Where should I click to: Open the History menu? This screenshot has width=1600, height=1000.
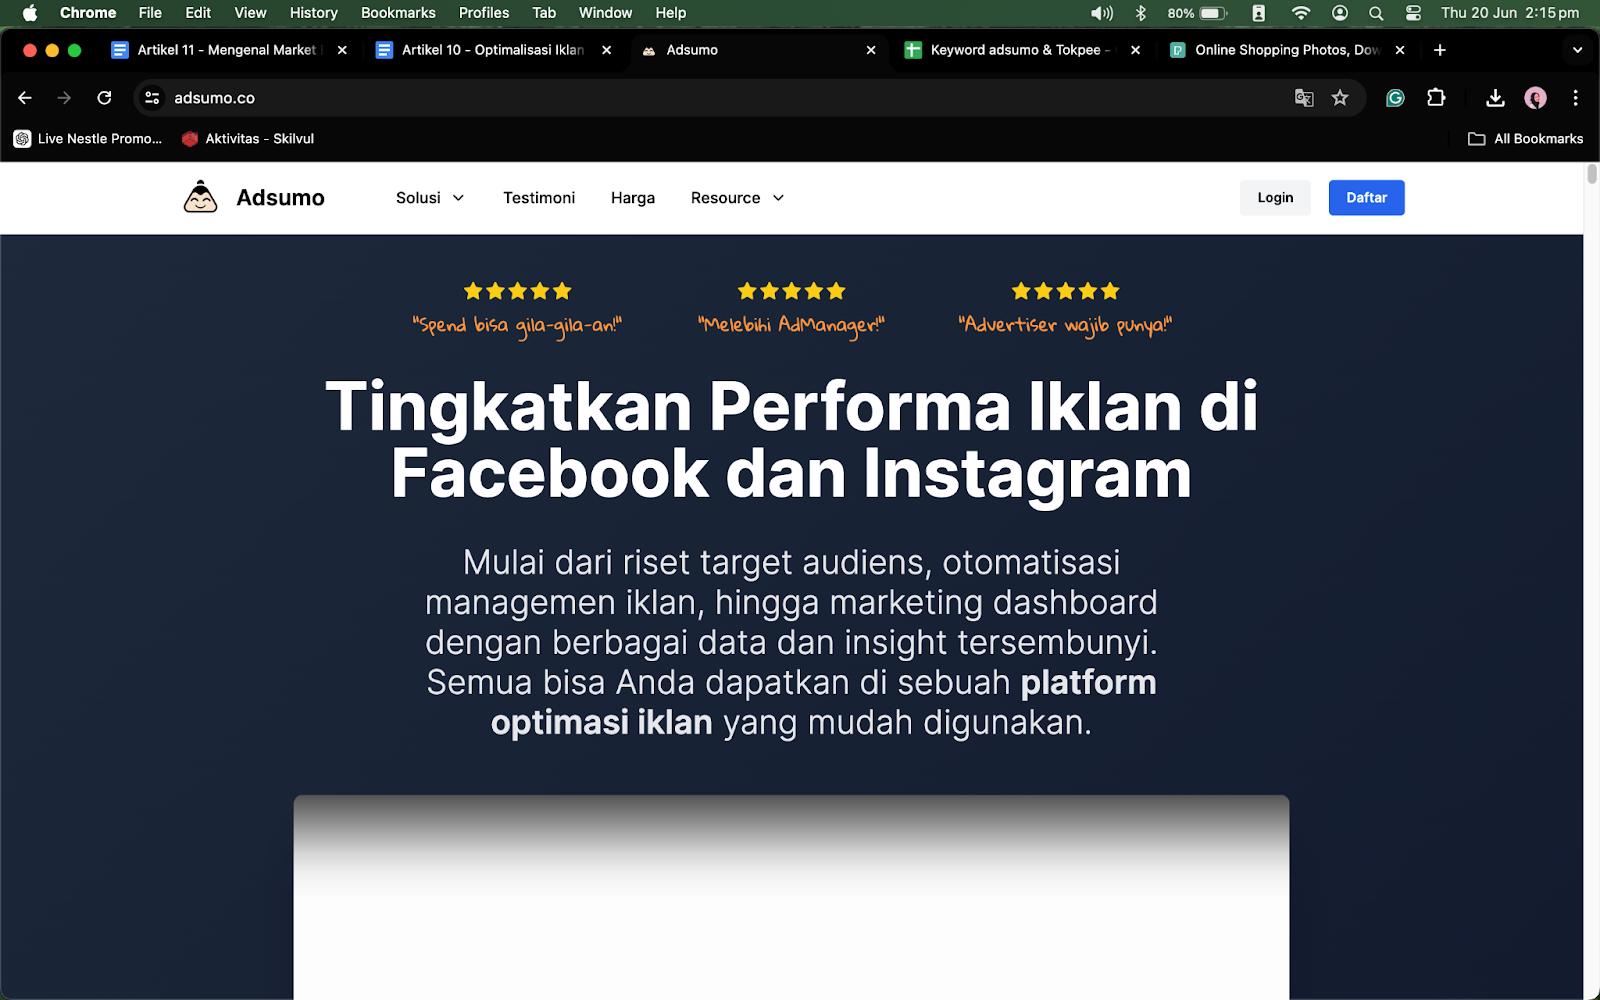pyautogui.click(x=314, y=13)
